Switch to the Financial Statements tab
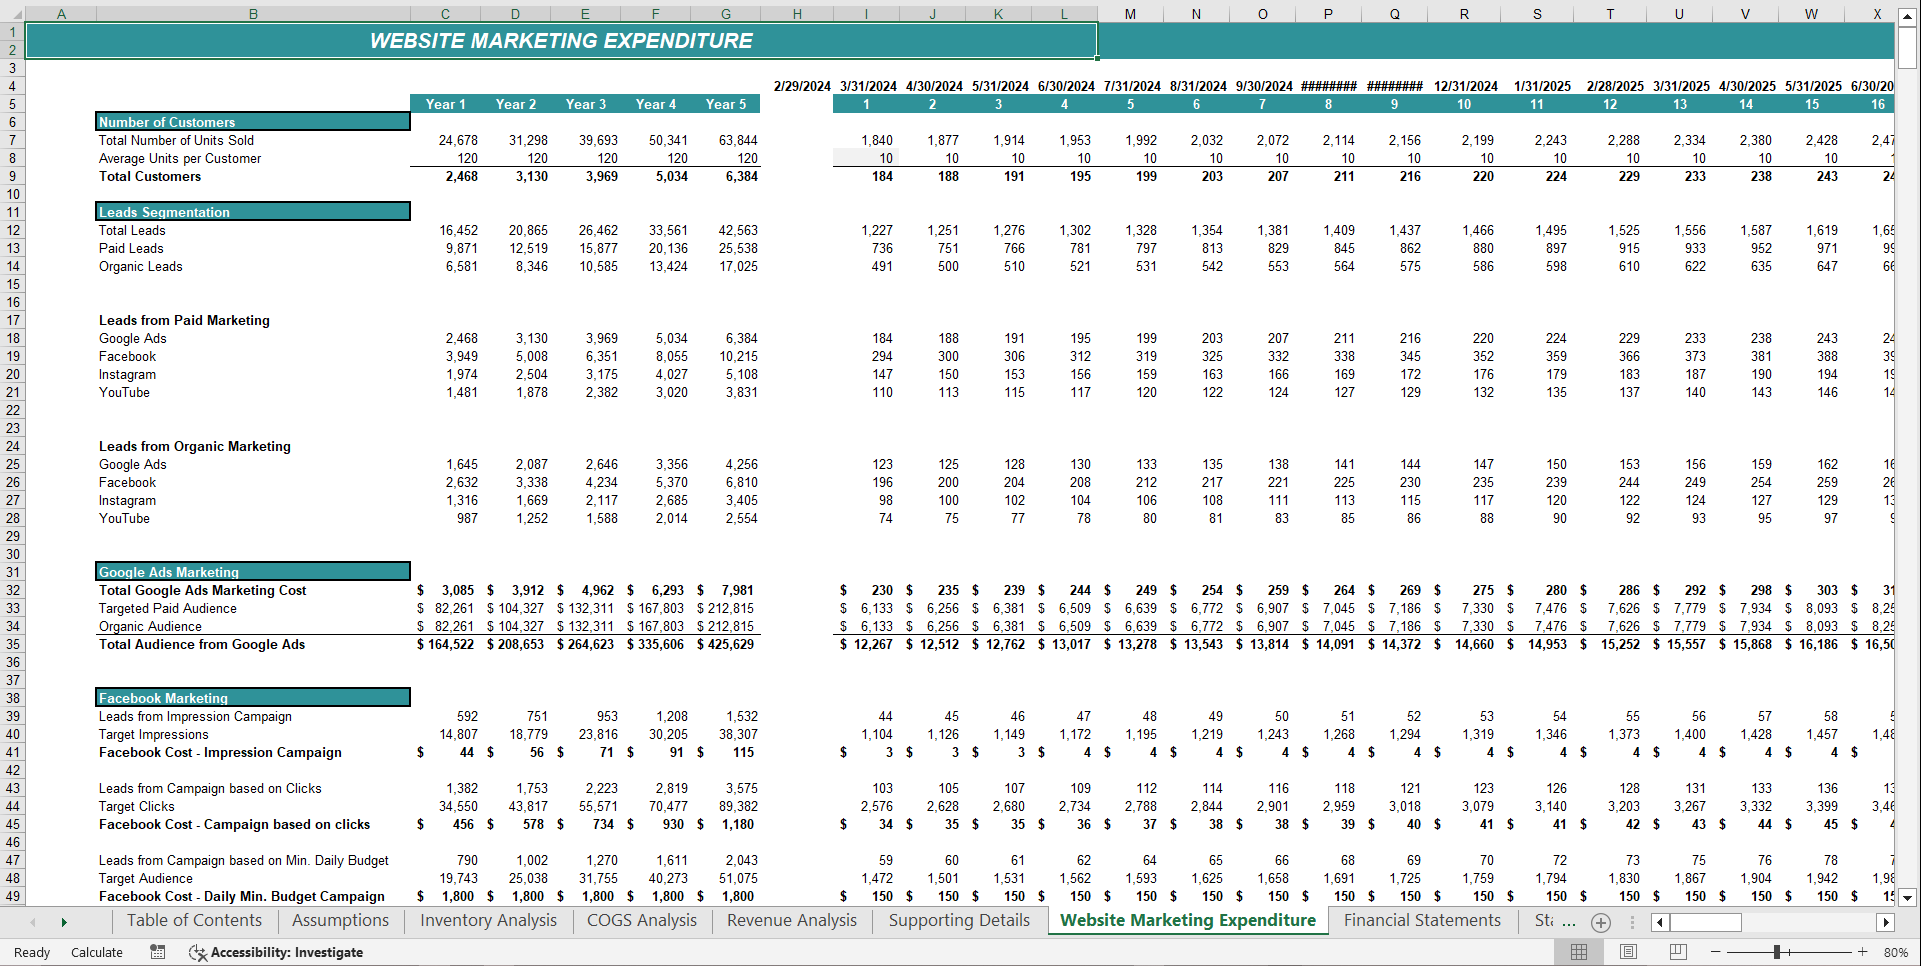This screenshot has height=966, width=1921. [x=1421, y=920]
